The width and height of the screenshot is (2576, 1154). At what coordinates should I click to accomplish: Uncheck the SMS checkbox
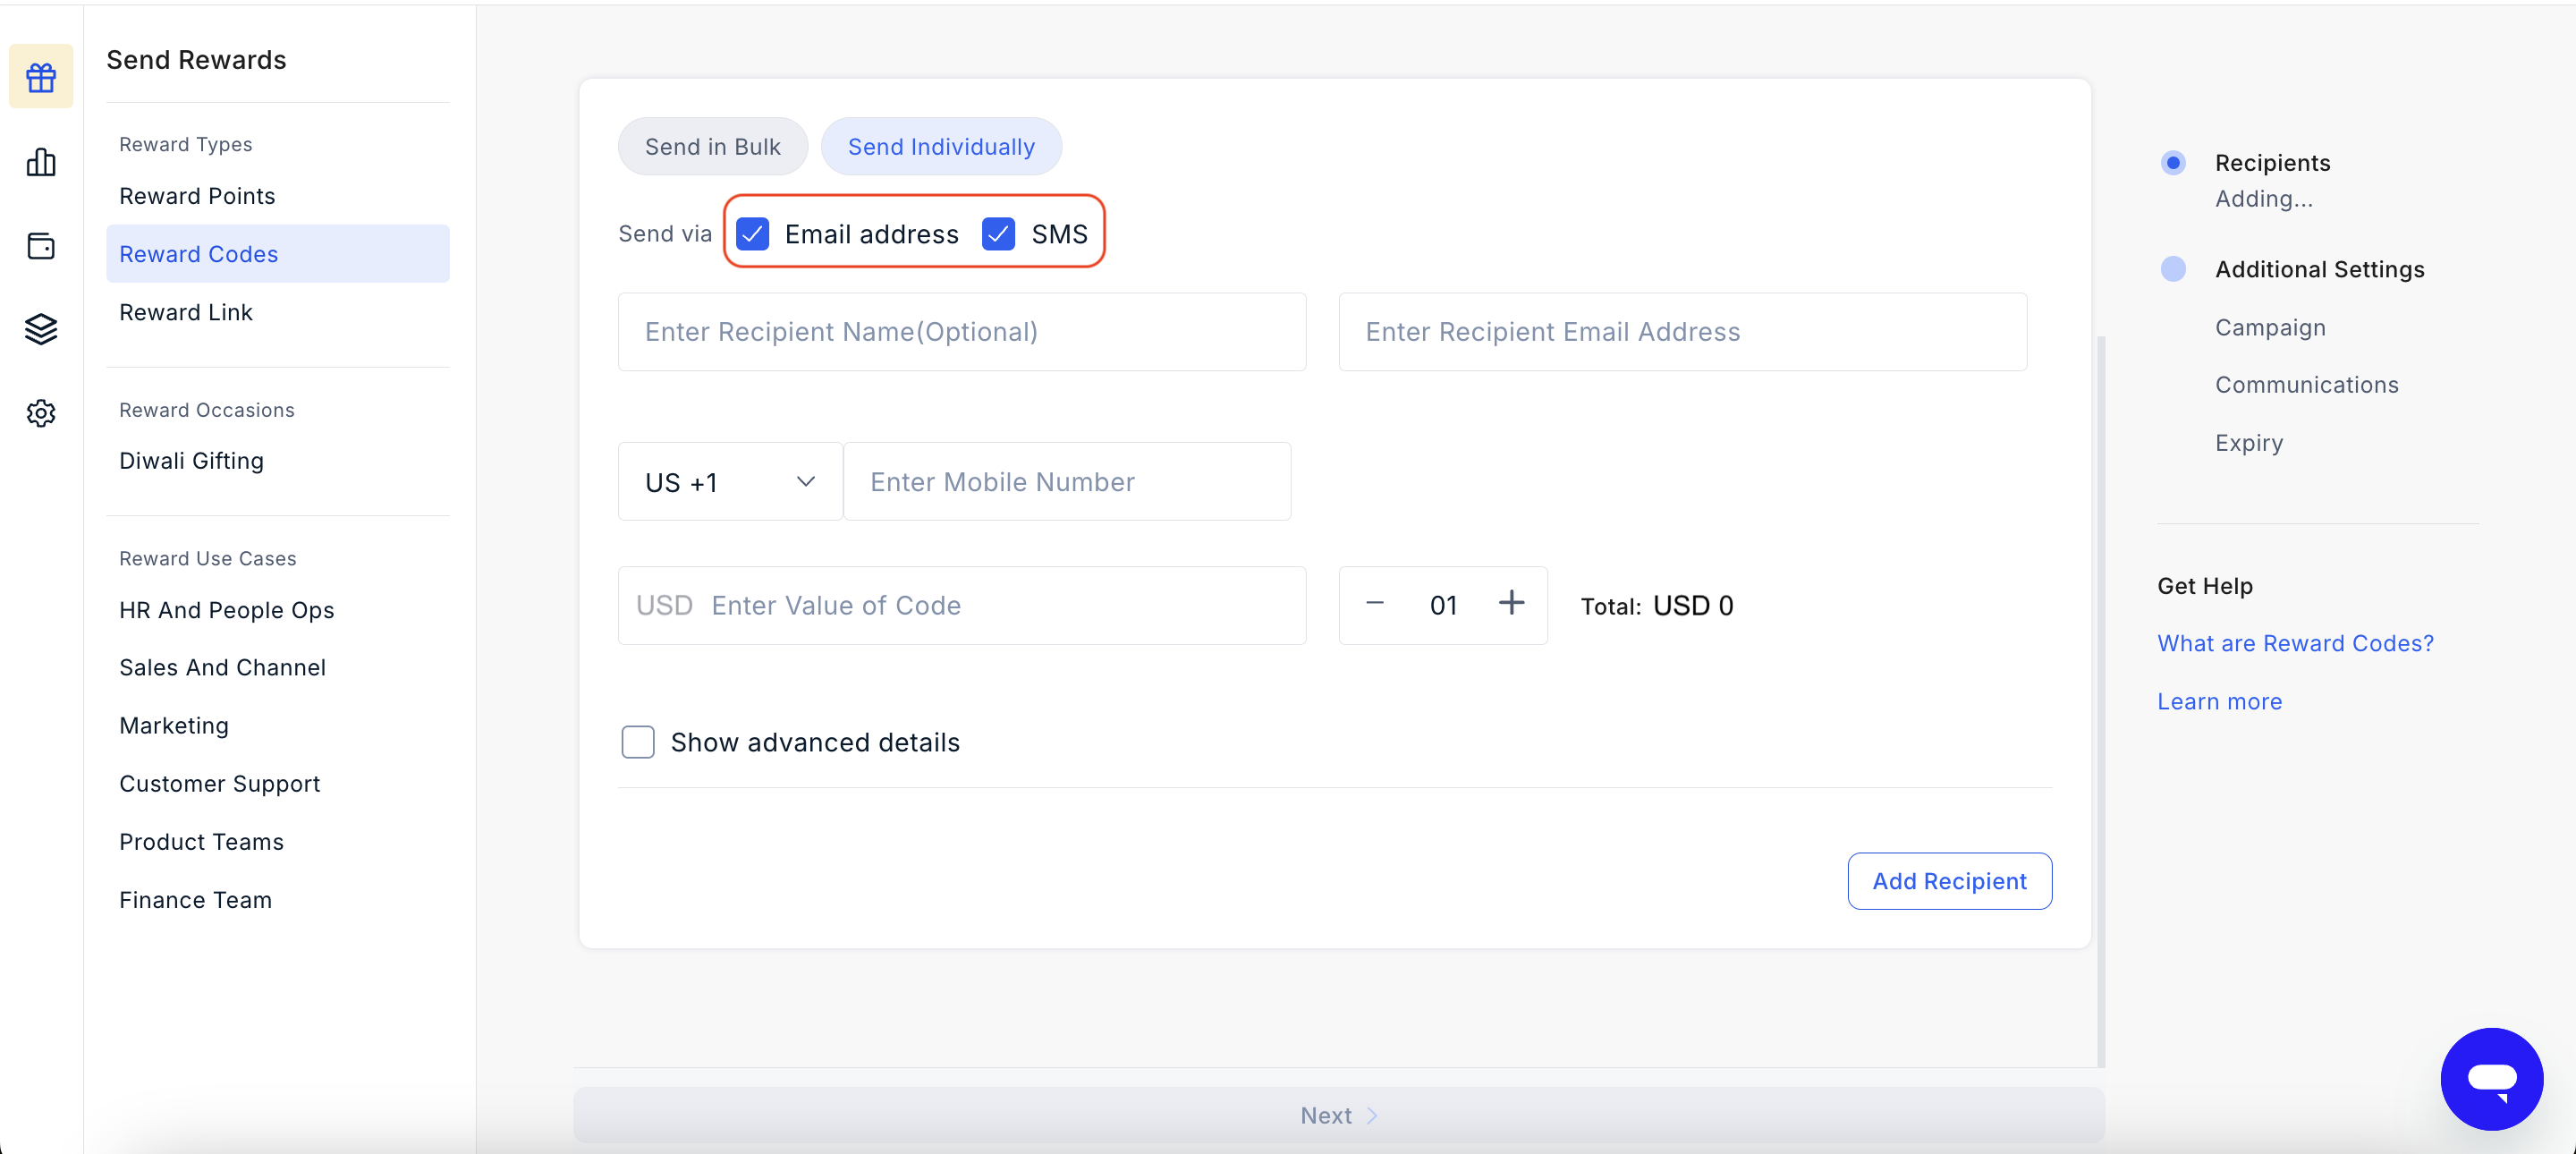click(x=998, y=234)
